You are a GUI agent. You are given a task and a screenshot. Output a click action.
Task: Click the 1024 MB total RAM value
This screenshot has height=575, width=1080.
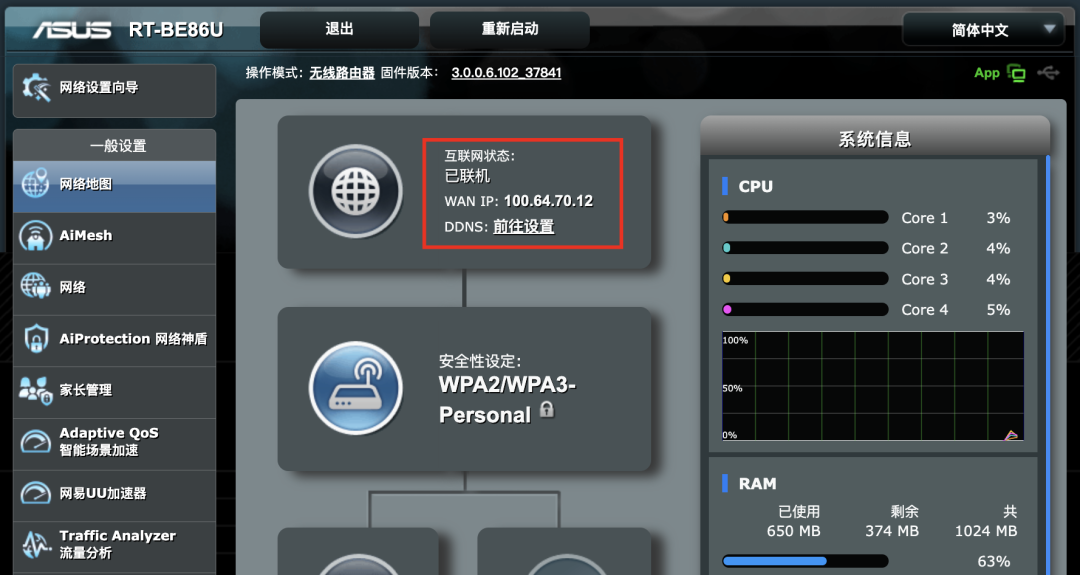(986, 532)
